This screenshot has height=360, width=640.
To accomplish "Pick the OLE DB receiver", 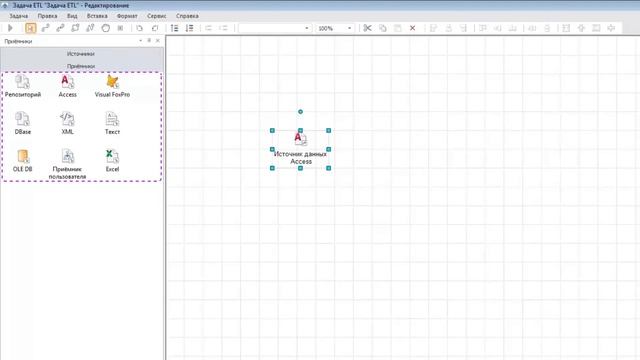I will (22, 160).
